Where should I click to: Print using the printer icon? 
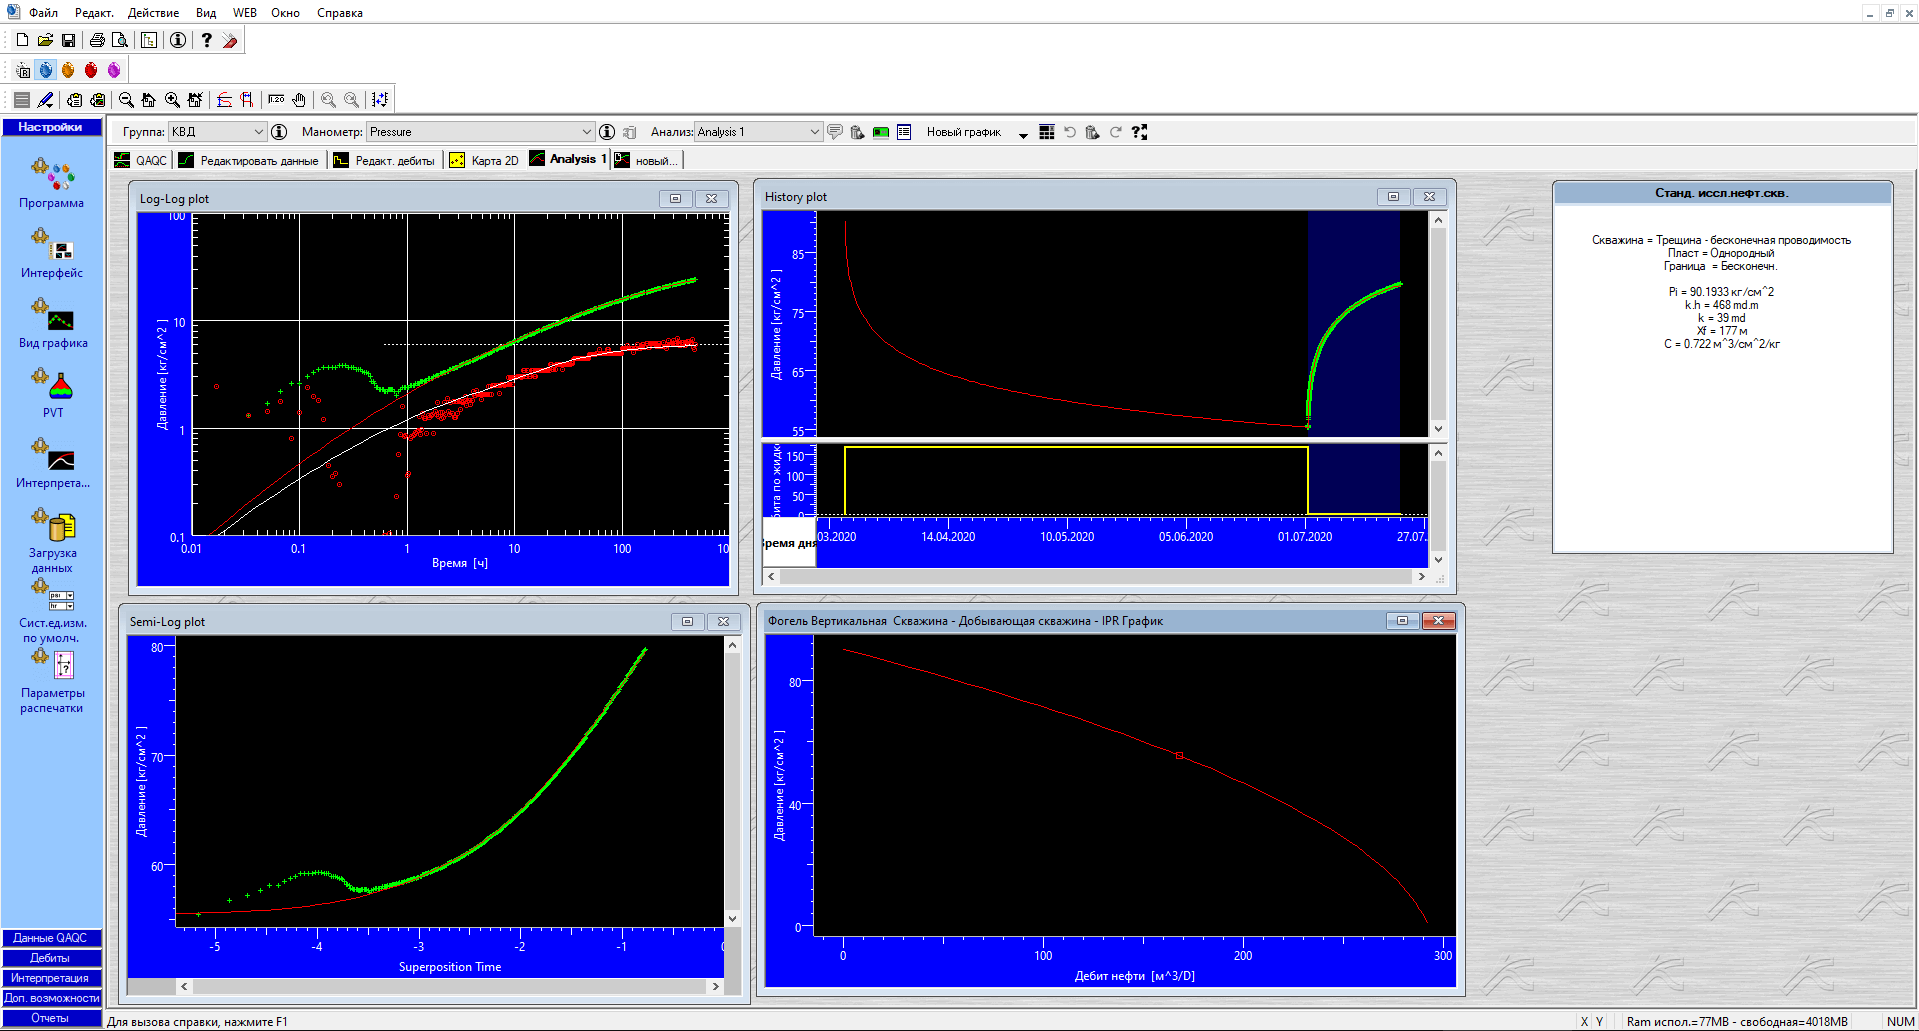(x=97, y=40)
